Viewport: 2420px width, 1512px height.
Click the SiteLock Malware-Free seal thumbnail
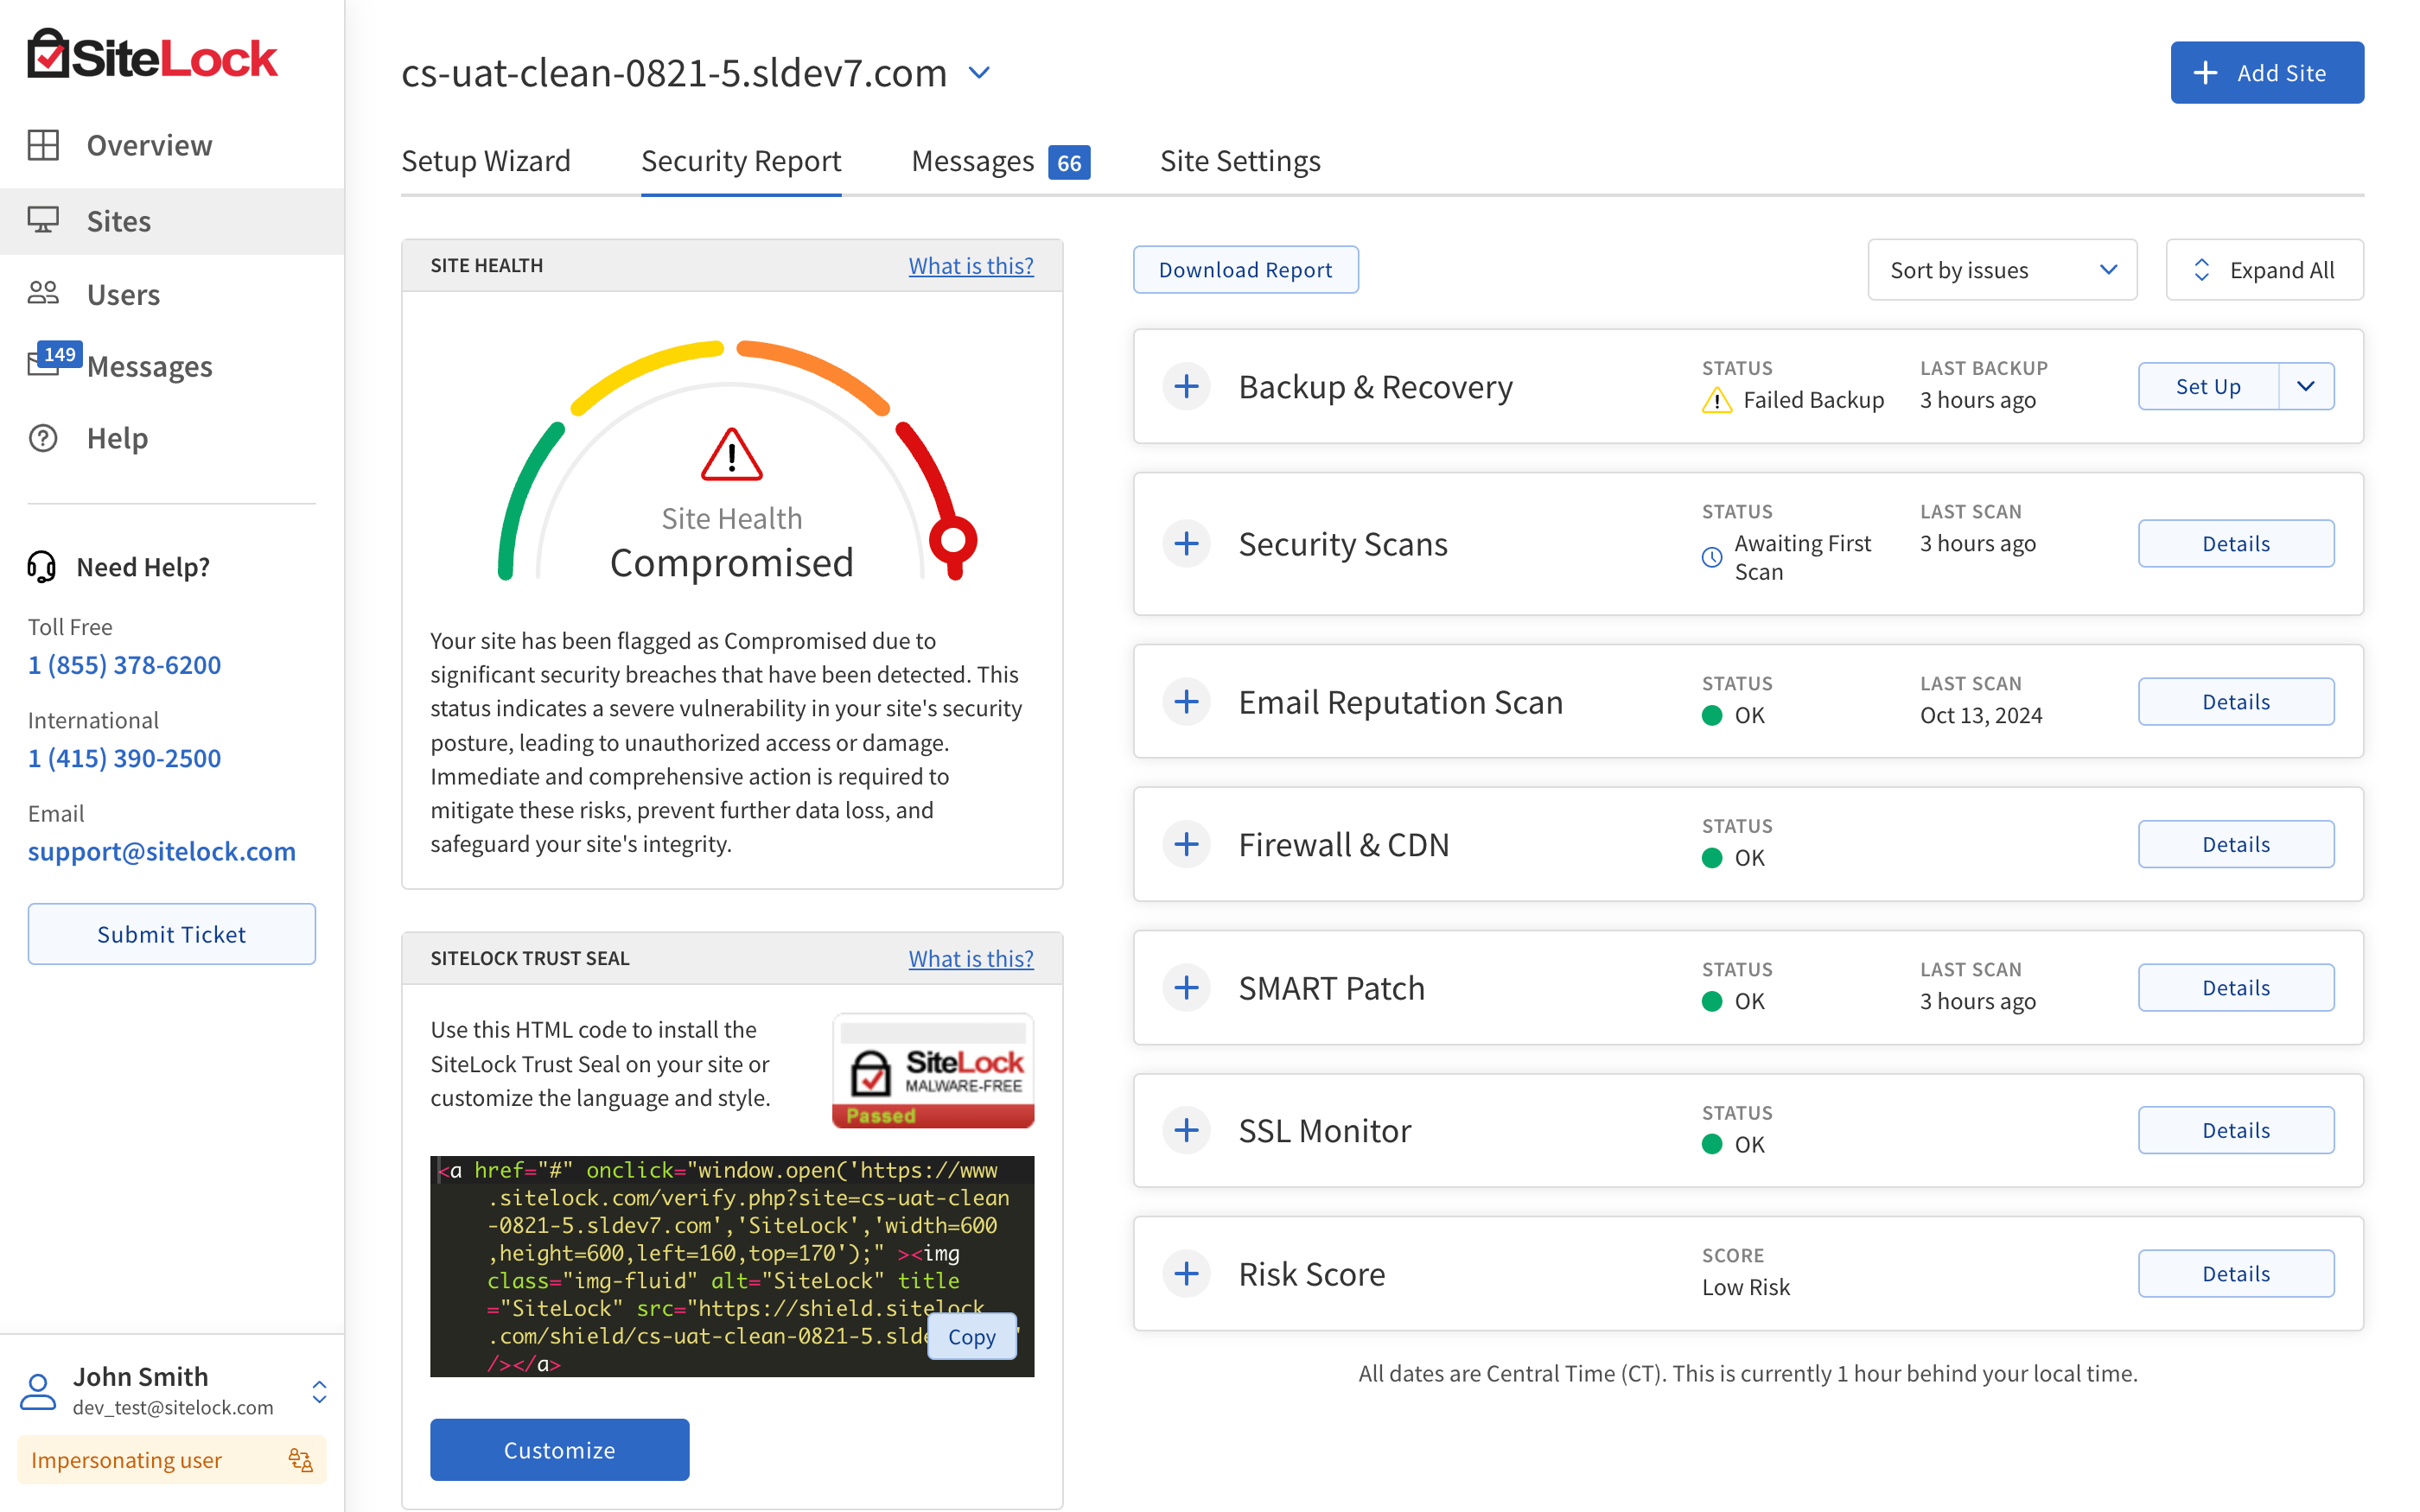tap(933, 1071)
